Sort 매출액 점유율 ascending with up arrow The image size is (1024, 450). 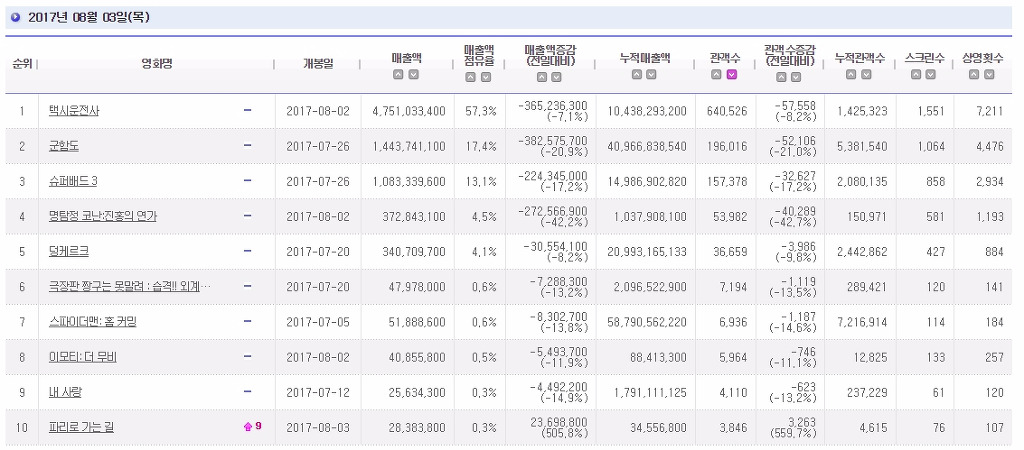click(x=470, y=77)
